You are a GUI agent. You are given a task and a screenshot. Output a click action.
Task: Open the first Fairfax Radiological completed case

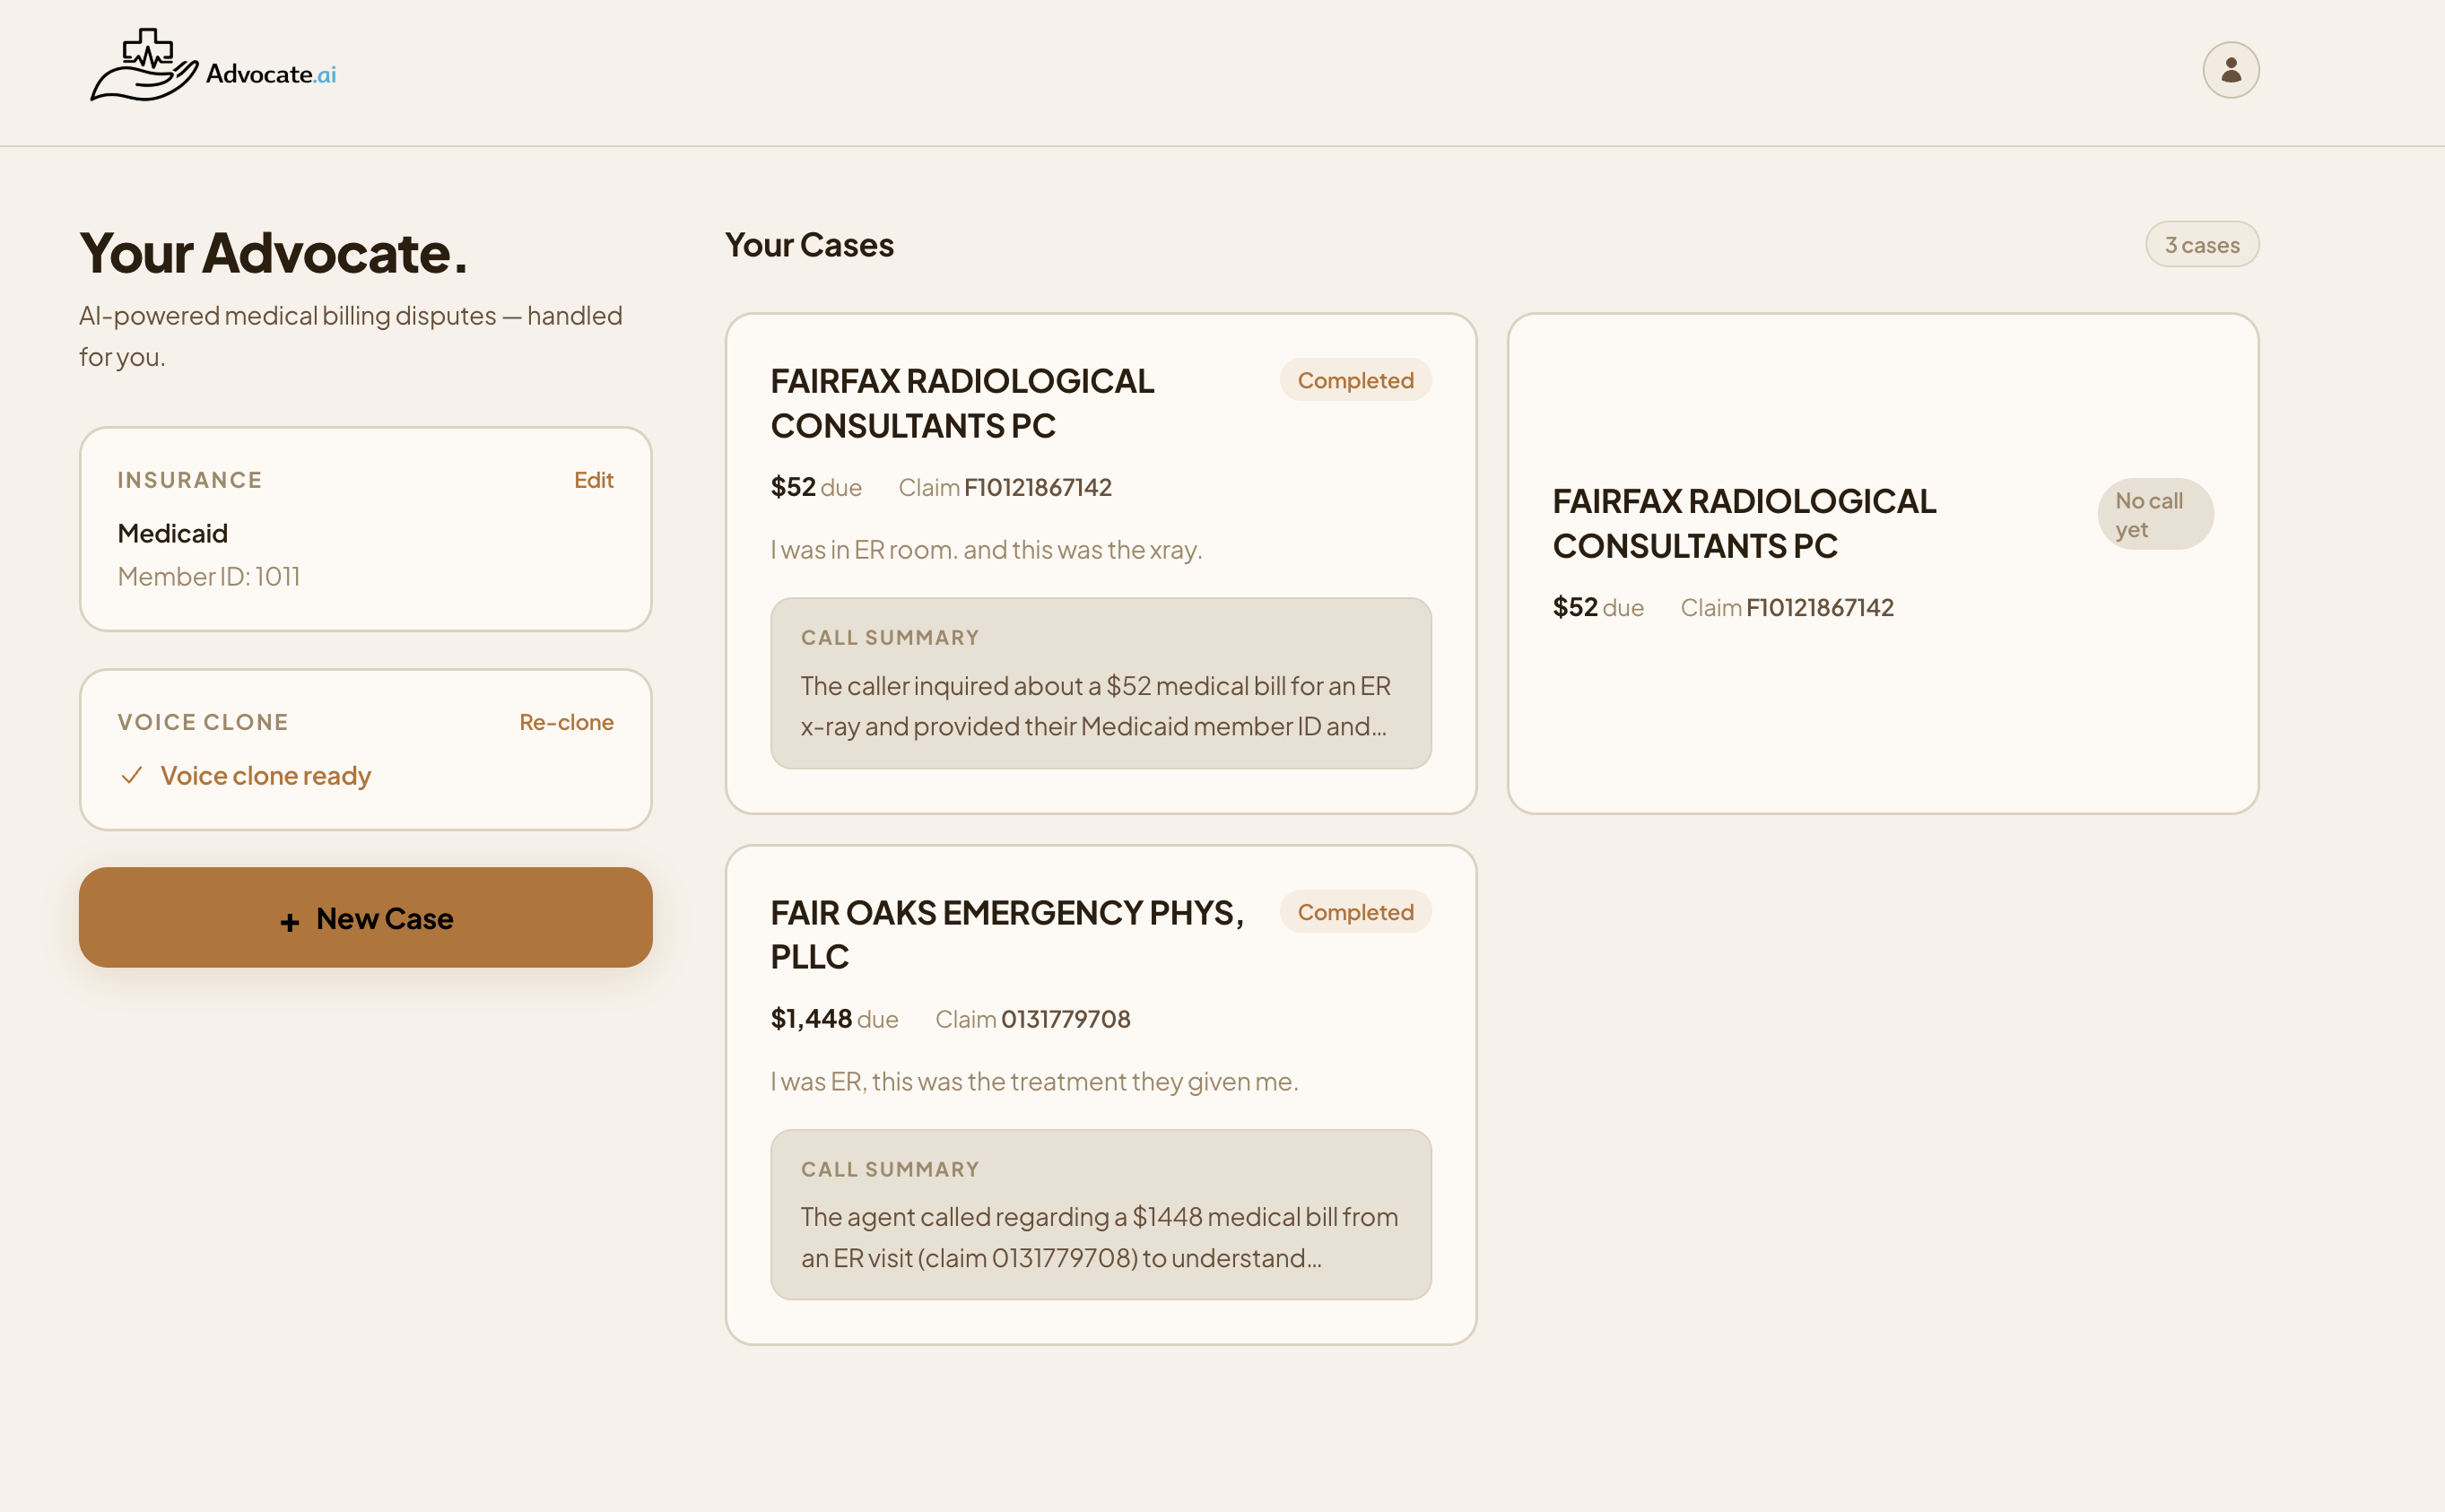point(961,403)
